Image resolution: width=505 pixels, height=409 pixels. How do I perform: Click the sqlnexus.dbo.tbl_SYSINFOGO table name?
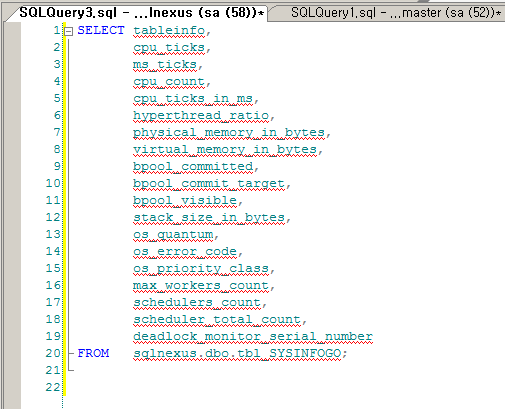237,354
